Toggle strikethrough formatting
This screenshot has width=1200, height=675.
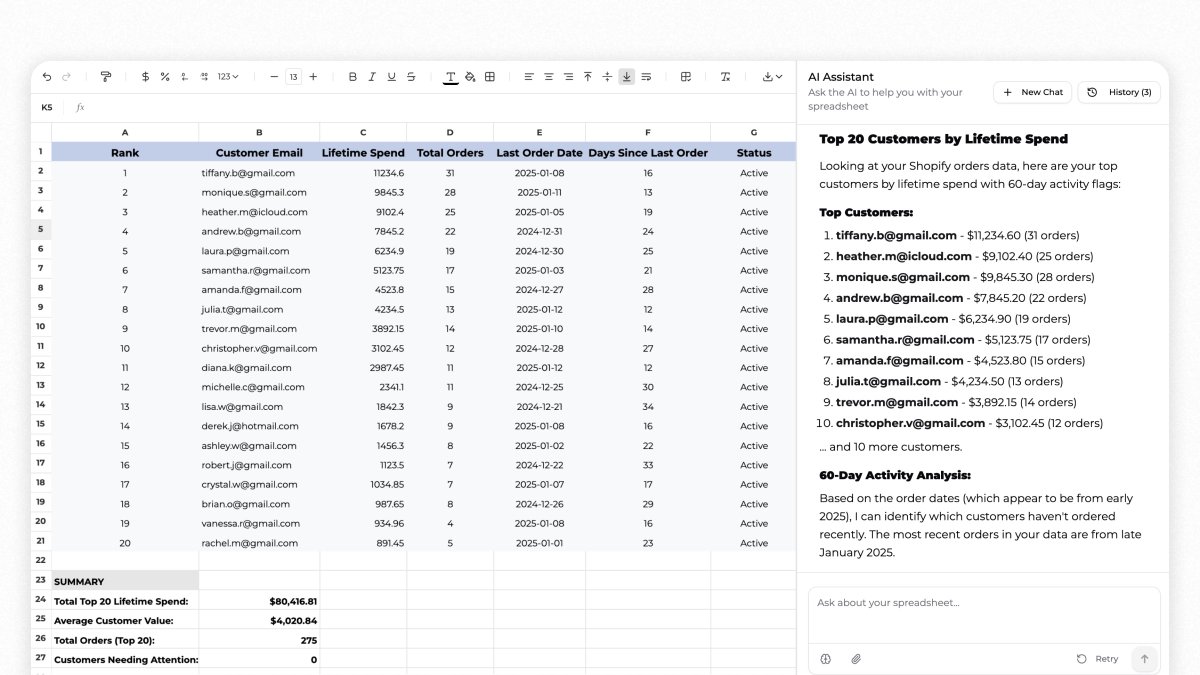click(411, 77)
